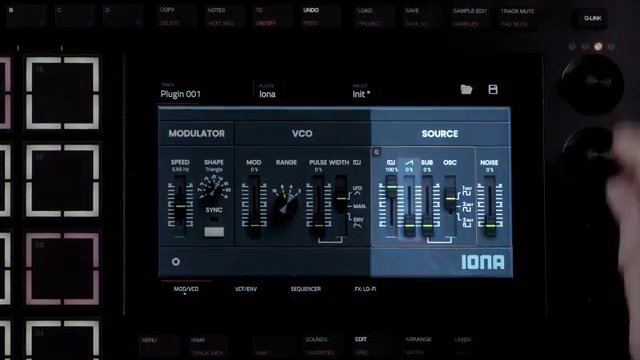Hit the LOAD hardware button
The width and height of the screenshot is (640, 360).
tap(374, 17)
